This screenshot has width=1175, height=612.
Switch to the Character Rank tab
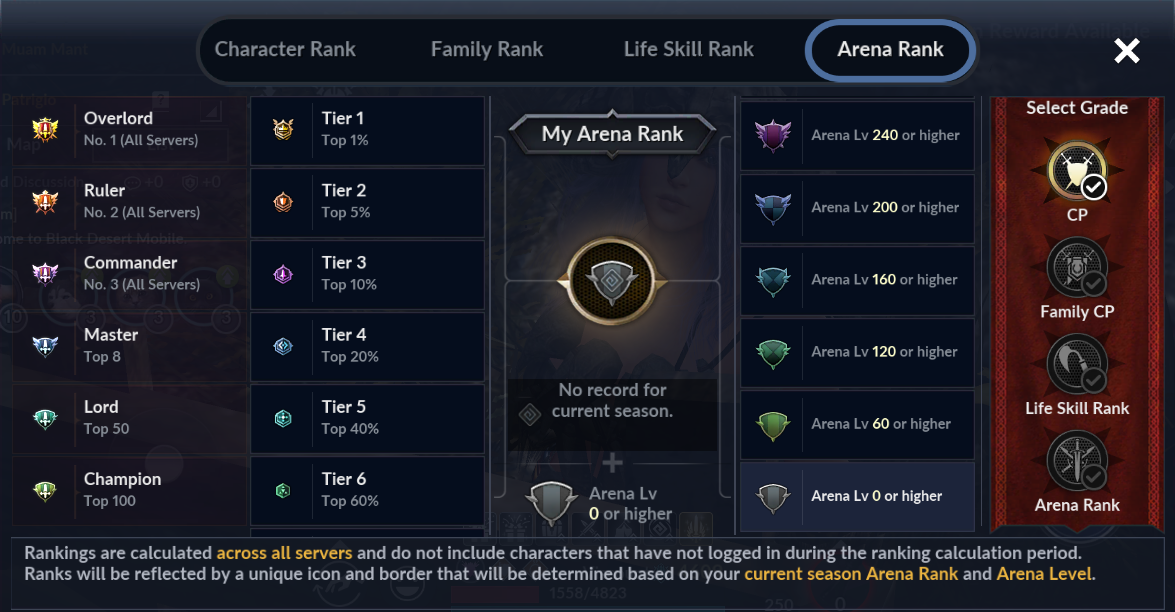pyautogui.click(x=285, y=49)
